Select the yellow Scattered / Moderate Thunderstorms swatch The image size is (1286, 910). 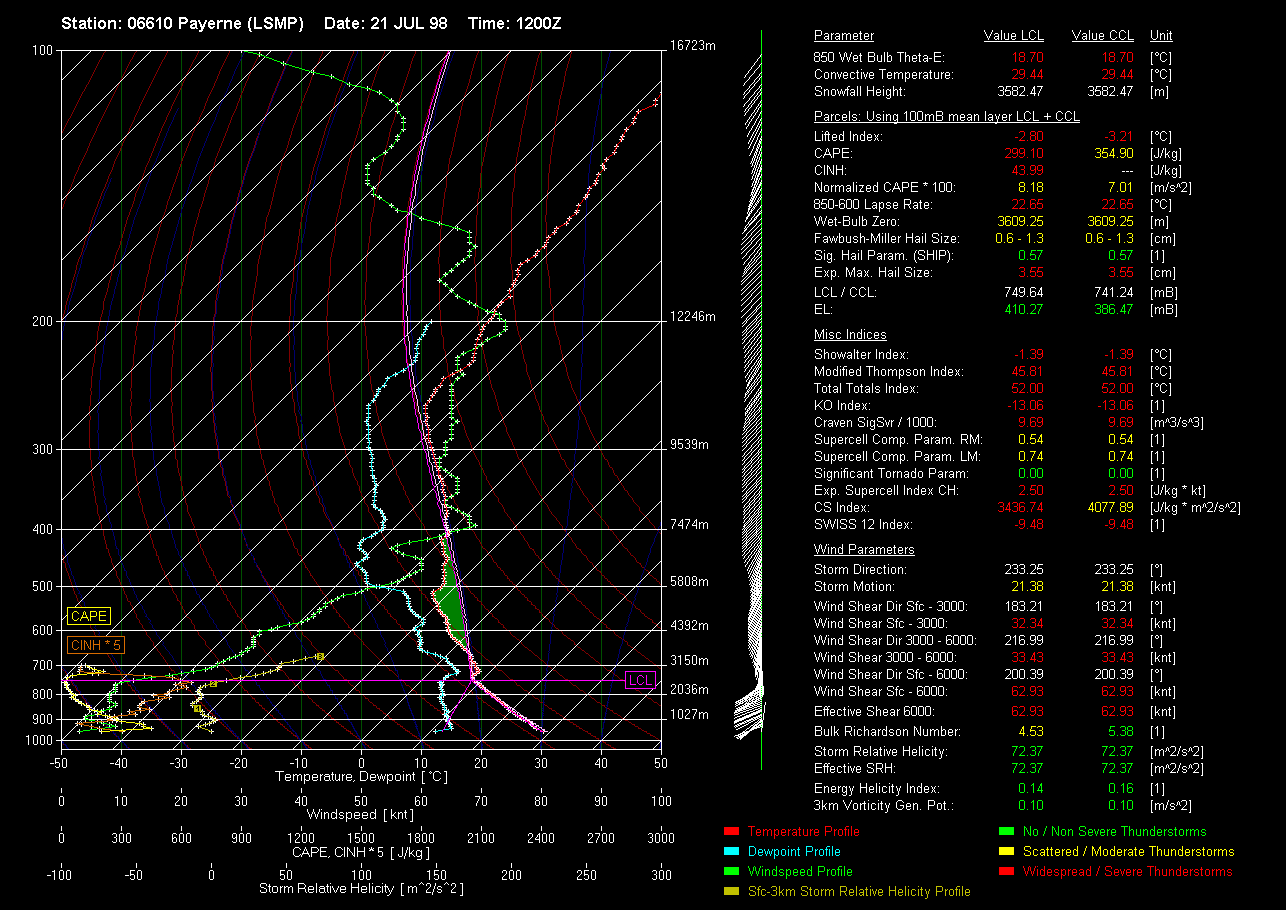click(1006, 851)
